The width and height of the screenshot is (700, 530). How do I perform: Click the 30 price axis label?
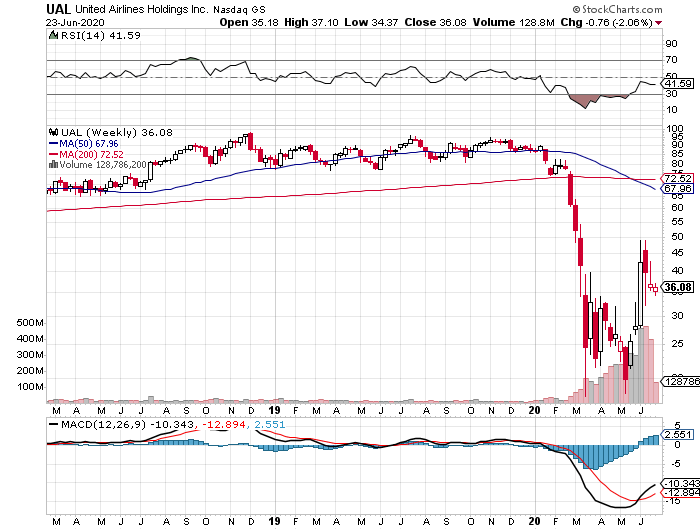(677, 316)
